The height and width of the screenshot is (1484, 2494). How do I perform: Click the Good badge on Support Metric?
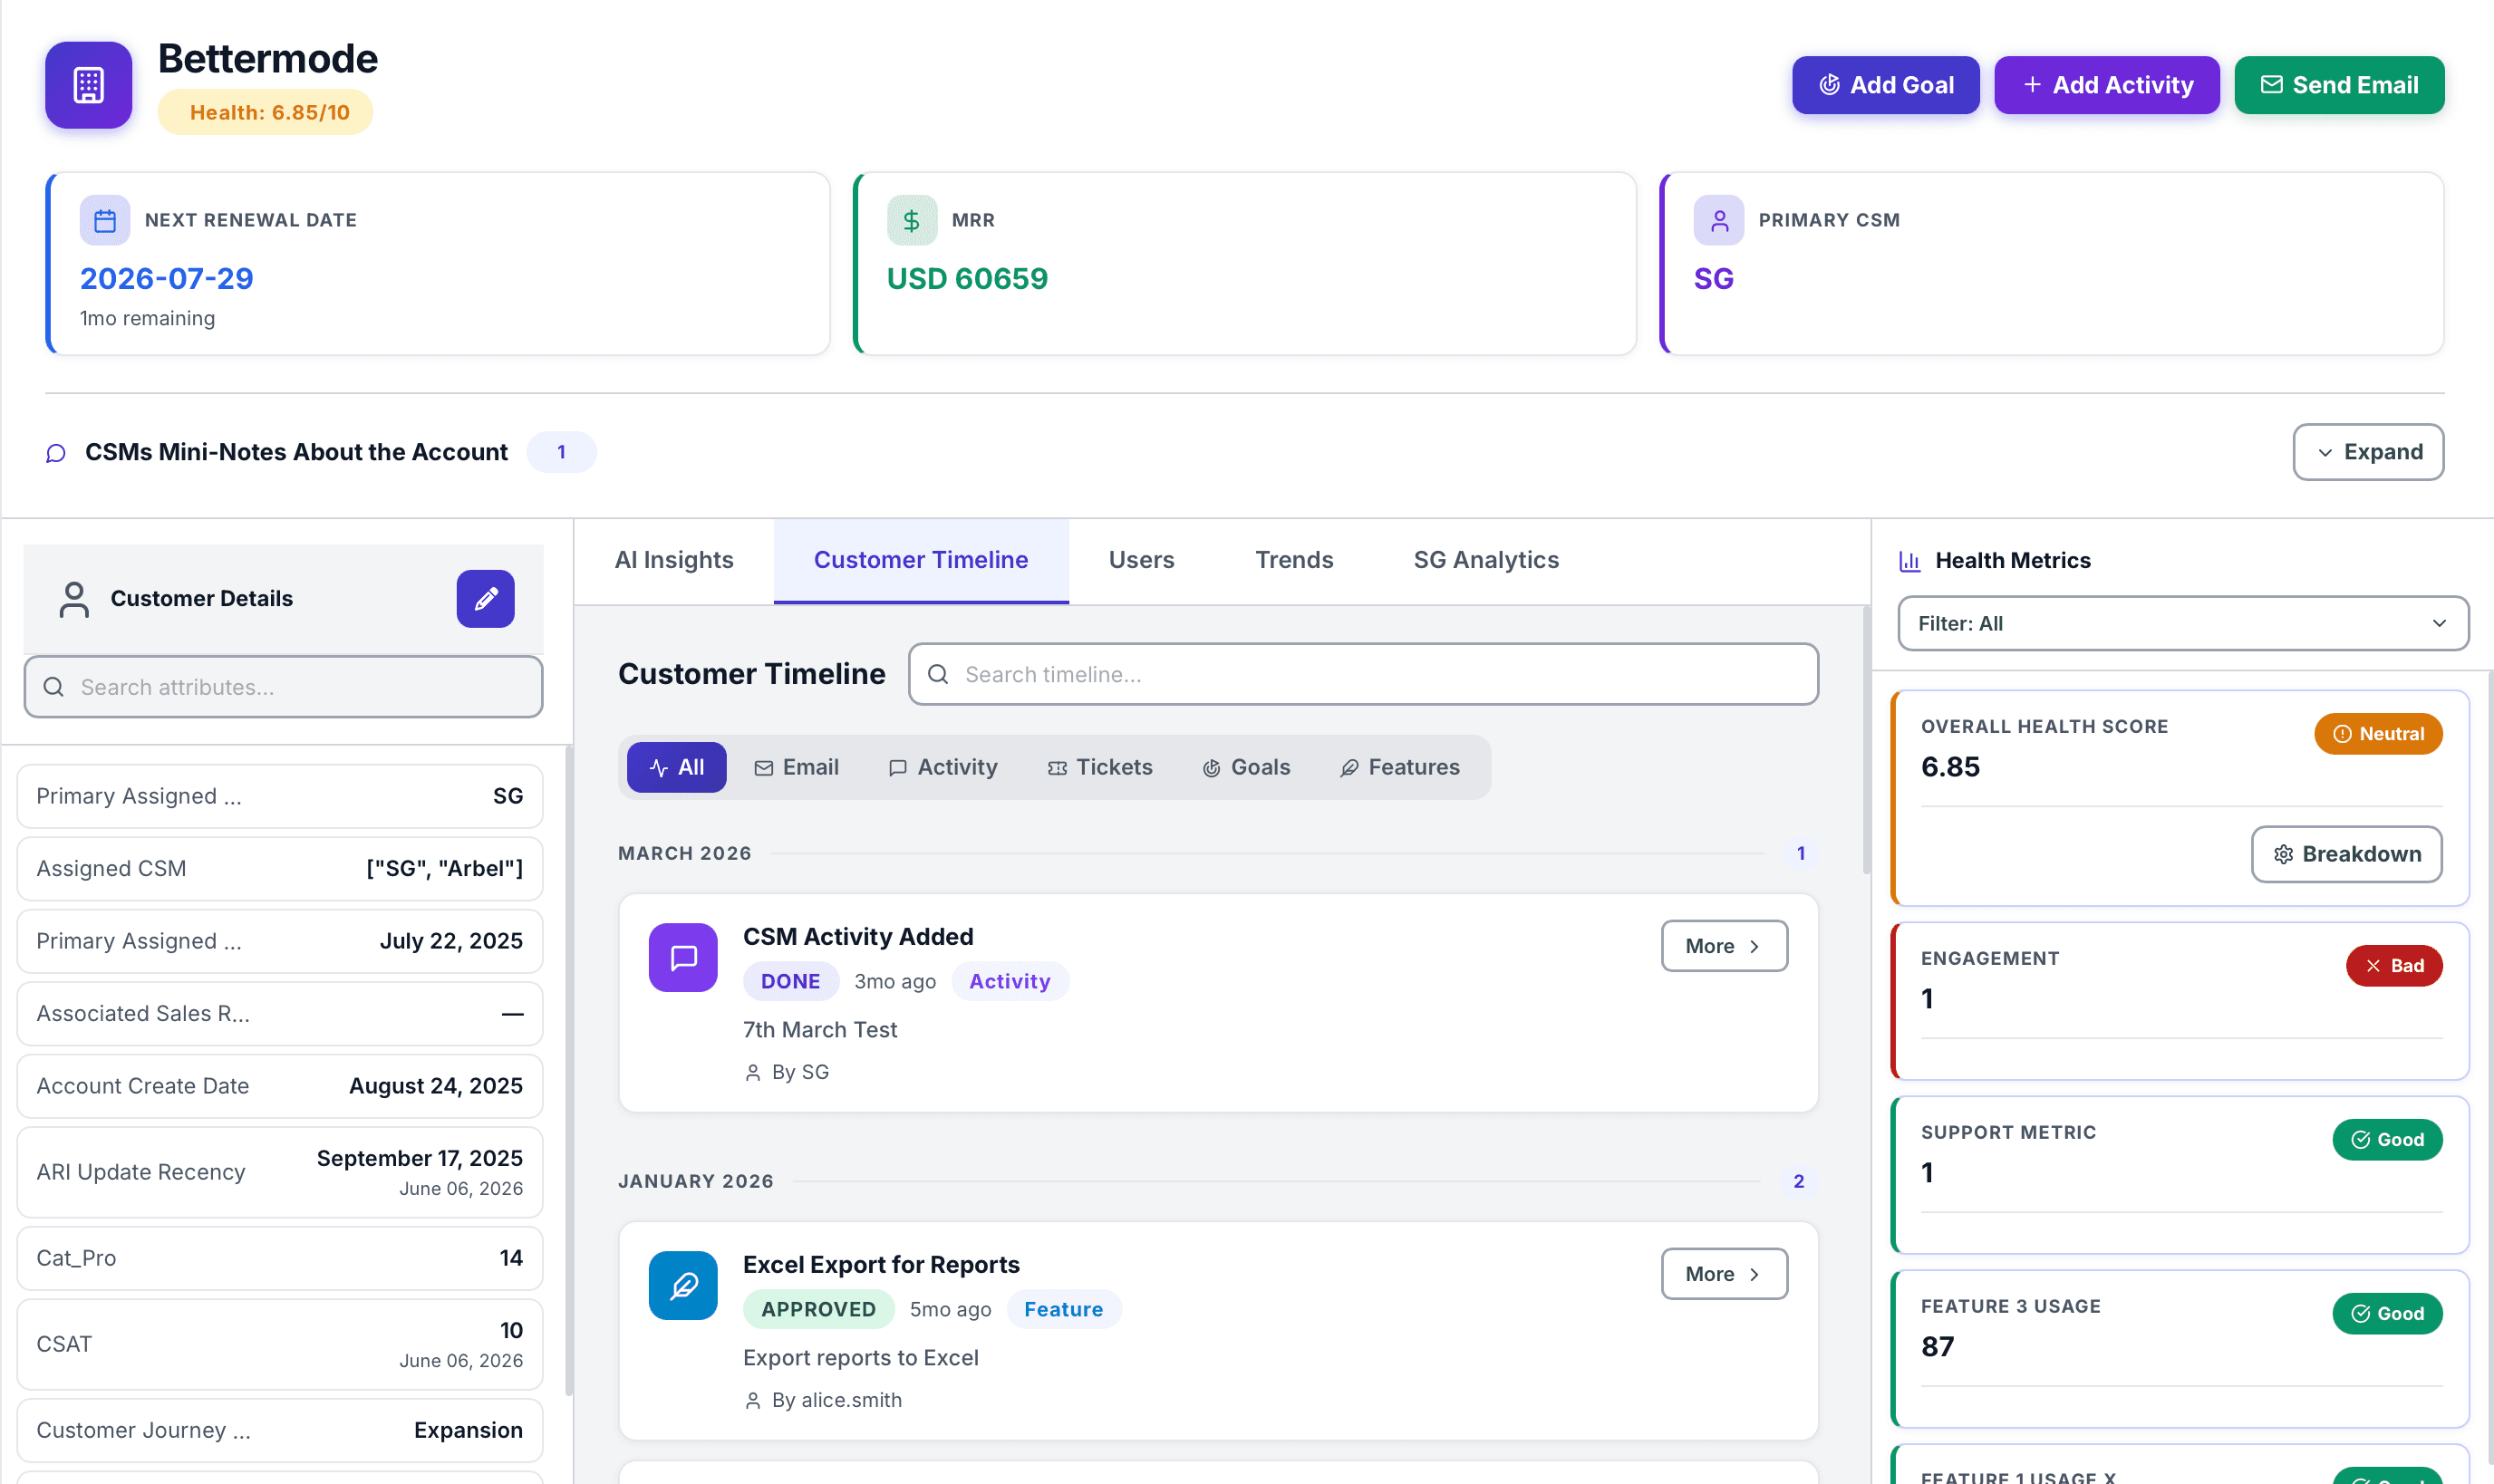(2387, 1140)
